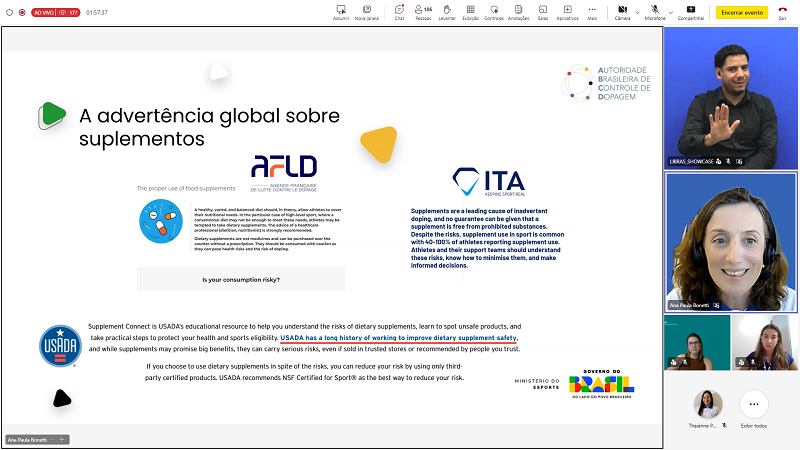Click the meeting timer 01:57:37
Image resolution: width=800 pixels, height=450 pixels.
click(97, 12)
